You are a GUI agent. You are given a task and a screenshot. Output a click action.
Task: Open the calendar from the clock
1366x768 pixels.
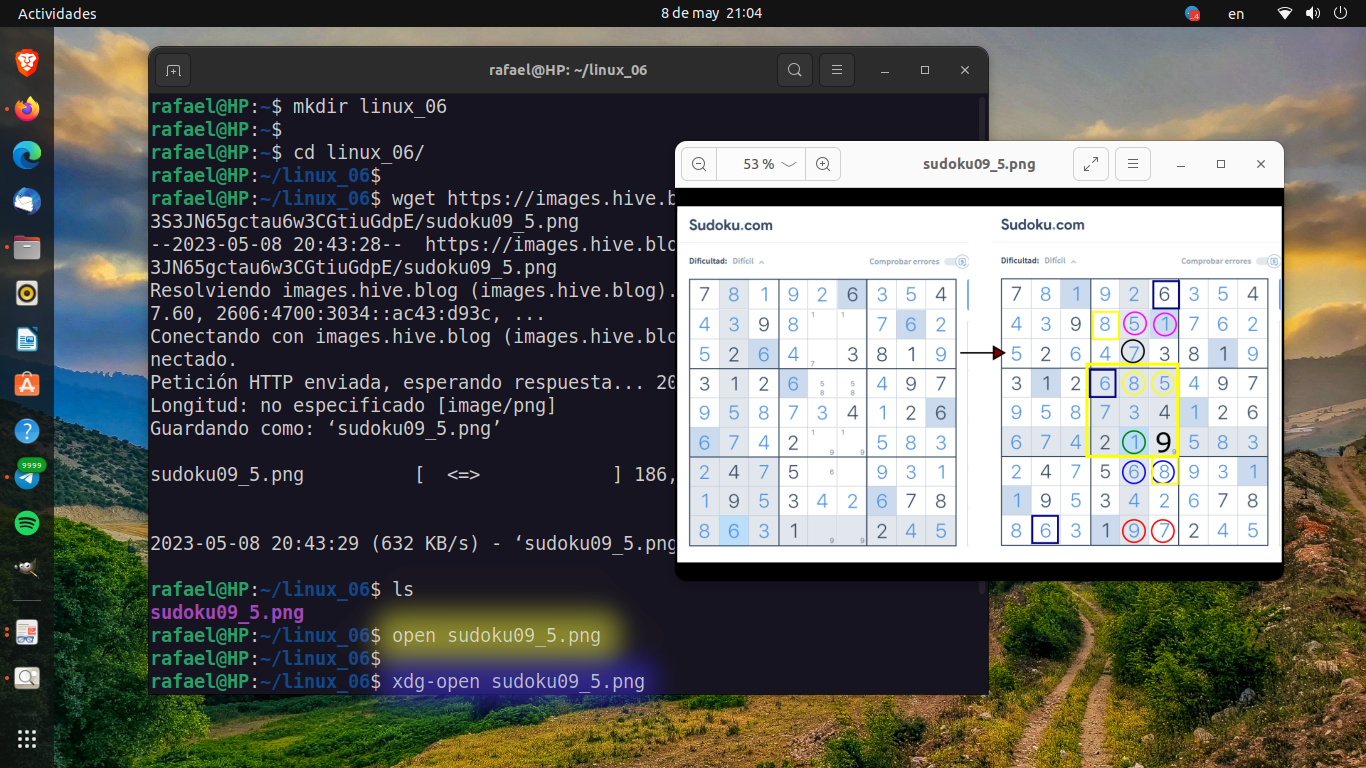pyautogui.click(x=711, y=13)
